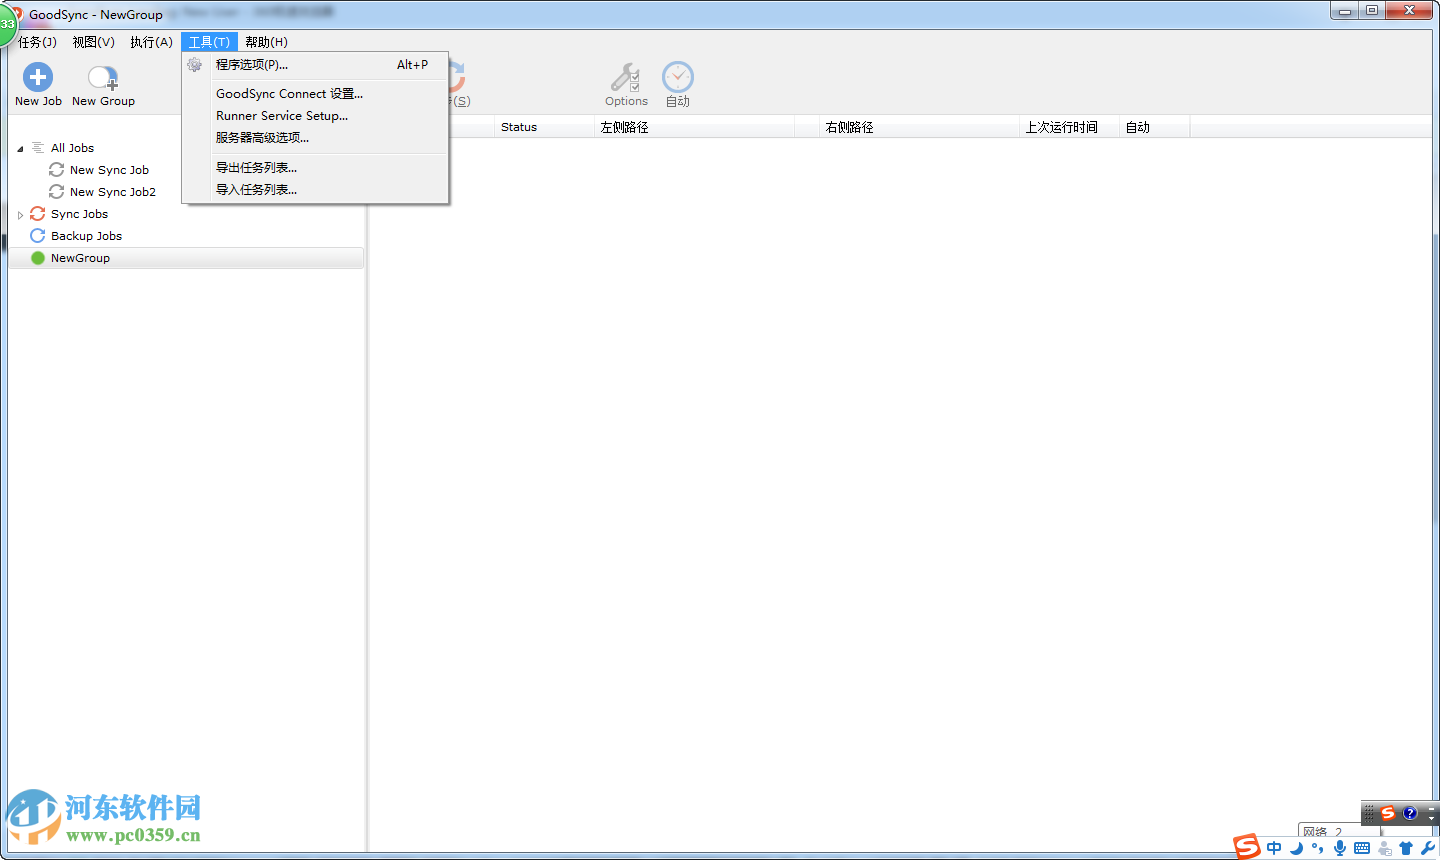Click the blue Backup Jobs group icon
Screen dimensions: 1440x860
[38, 236]
